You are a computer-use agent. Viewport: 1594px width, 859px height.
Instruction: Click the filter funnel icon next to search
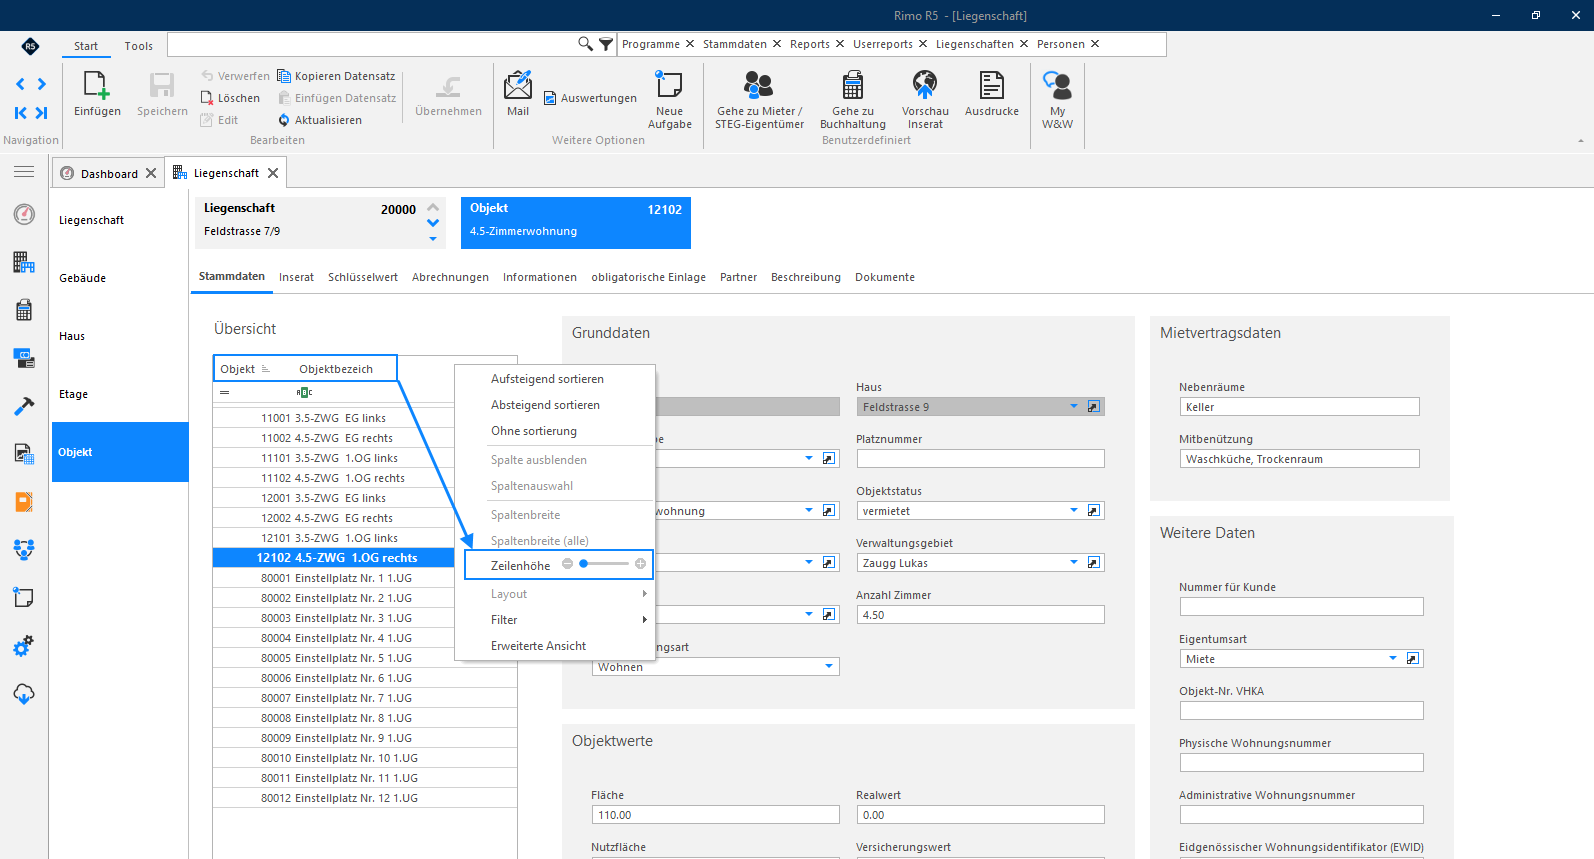[x=606, y=44]
